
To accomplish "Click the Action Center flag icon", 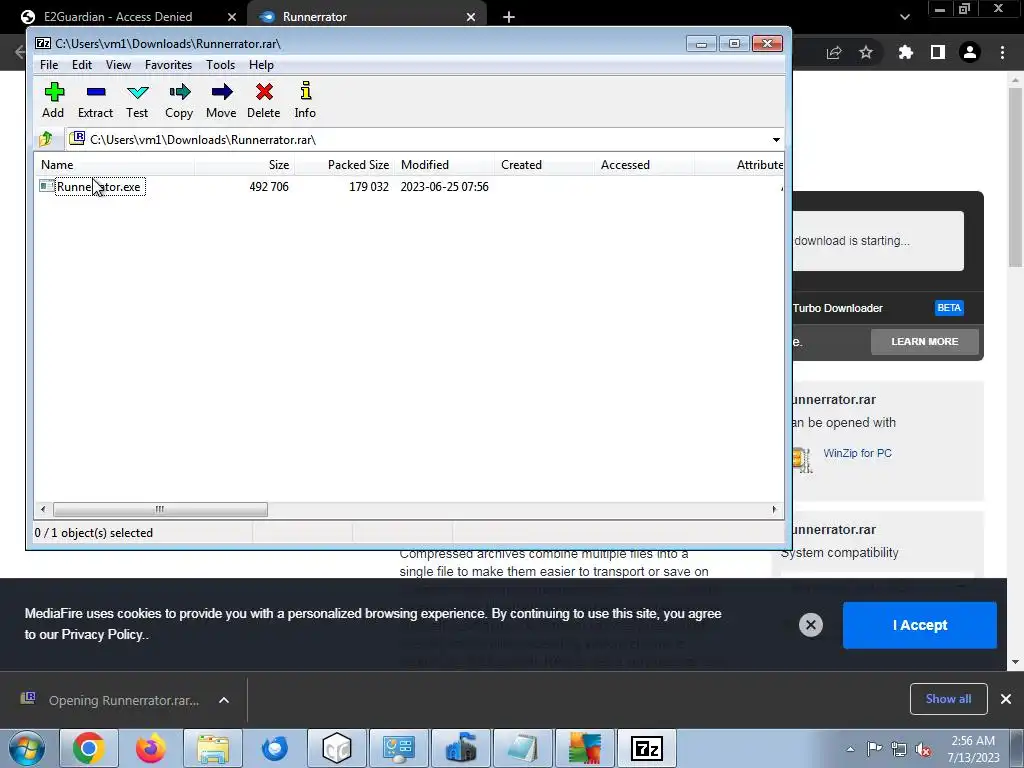I will [874, 749].
